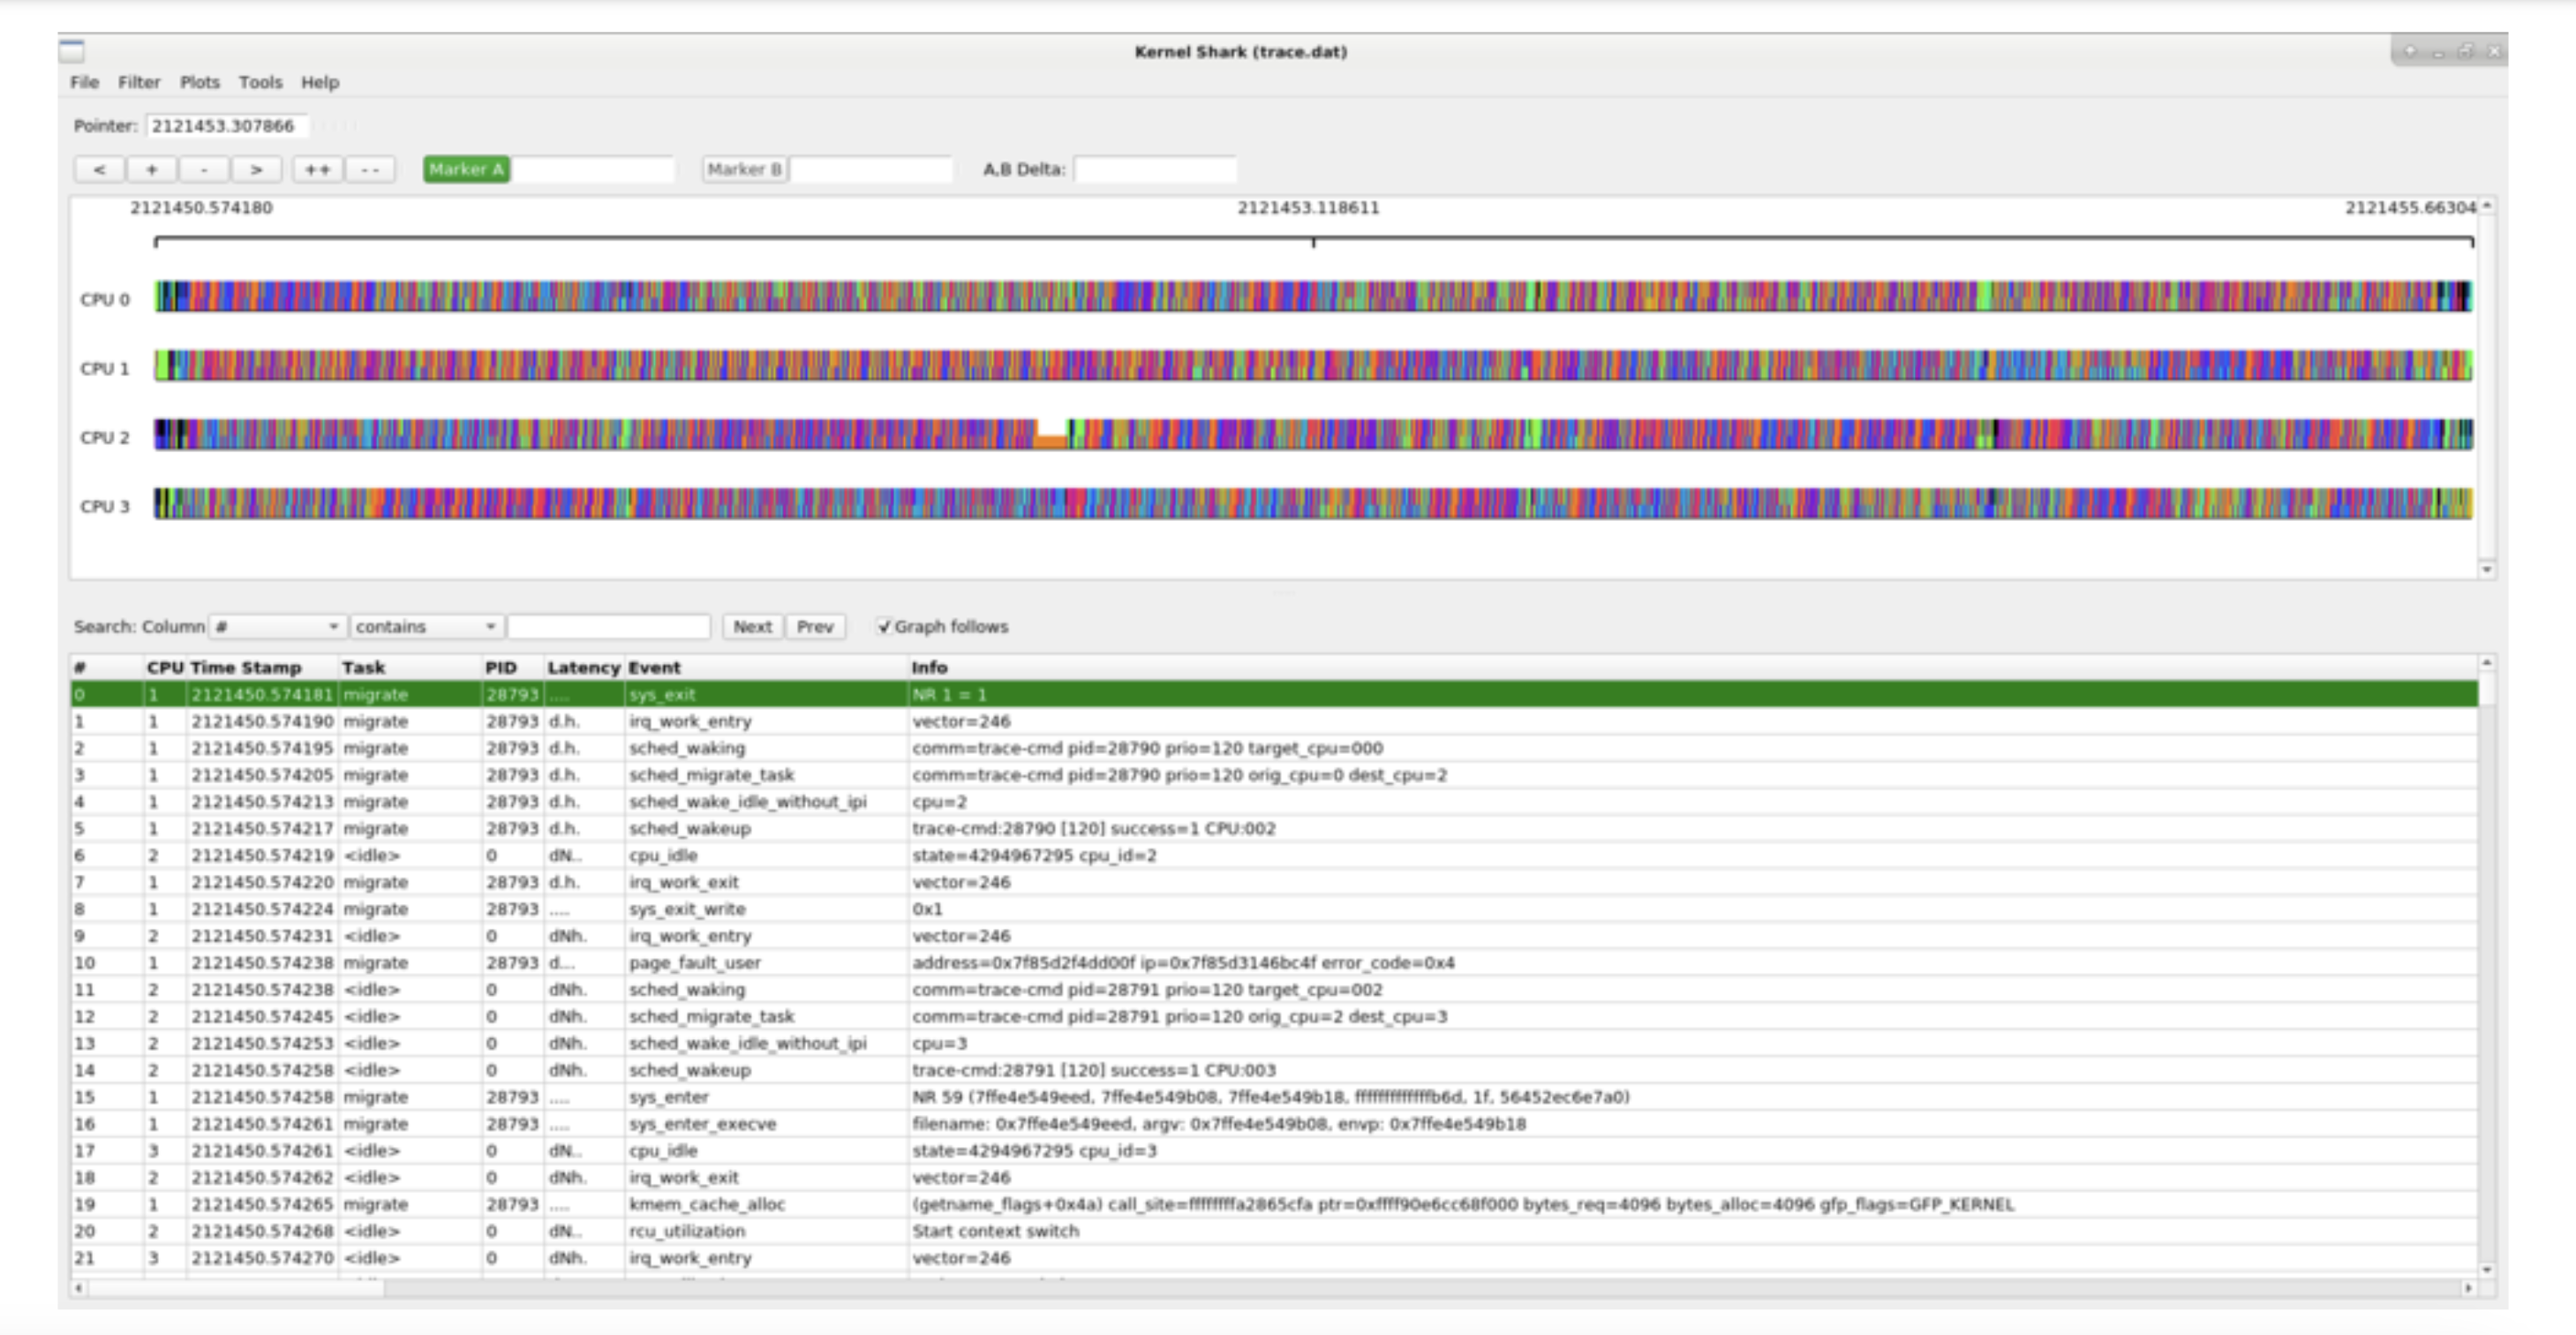Click the Prev search button
This screenshot has height=1335, width=2576.
(815, 627)
